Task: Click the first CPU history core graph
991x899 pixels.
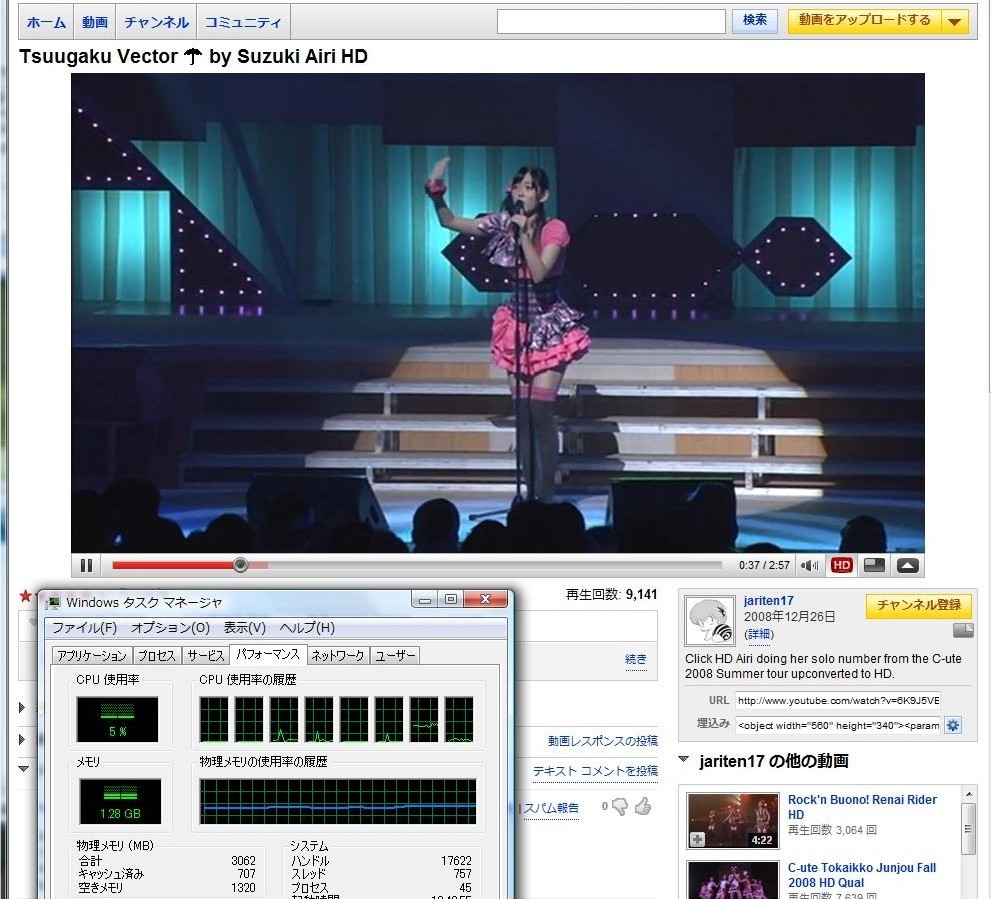Action: (214, 719)
